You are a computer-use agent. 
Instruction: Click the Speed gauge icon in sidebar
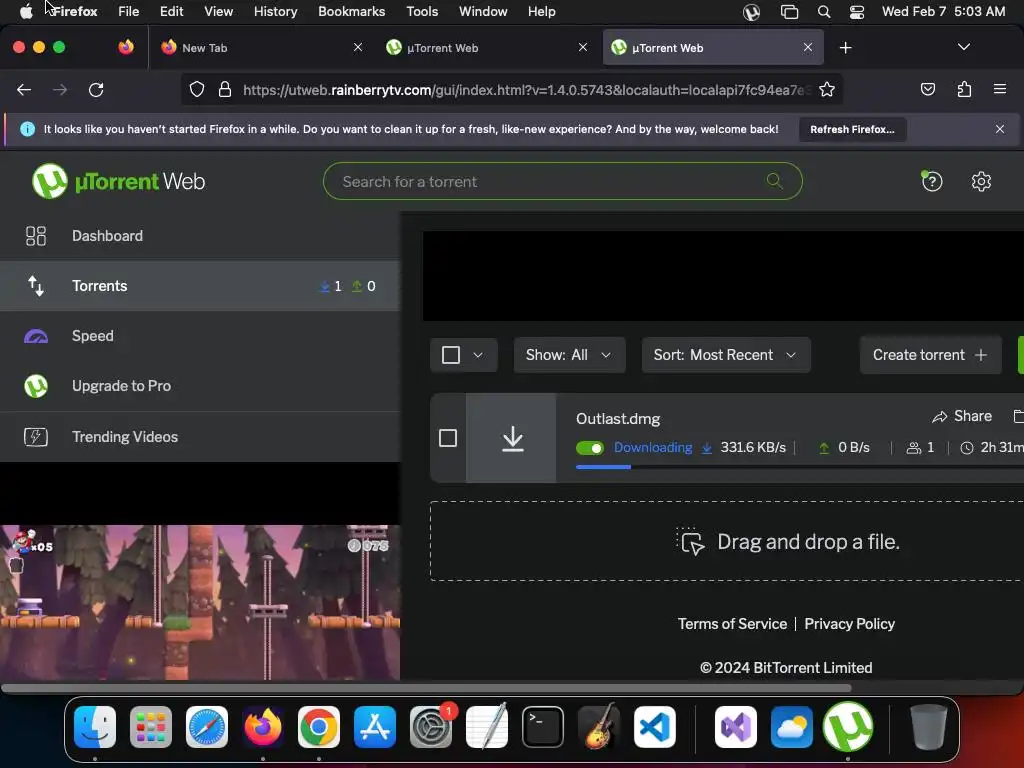coord(36,336)
